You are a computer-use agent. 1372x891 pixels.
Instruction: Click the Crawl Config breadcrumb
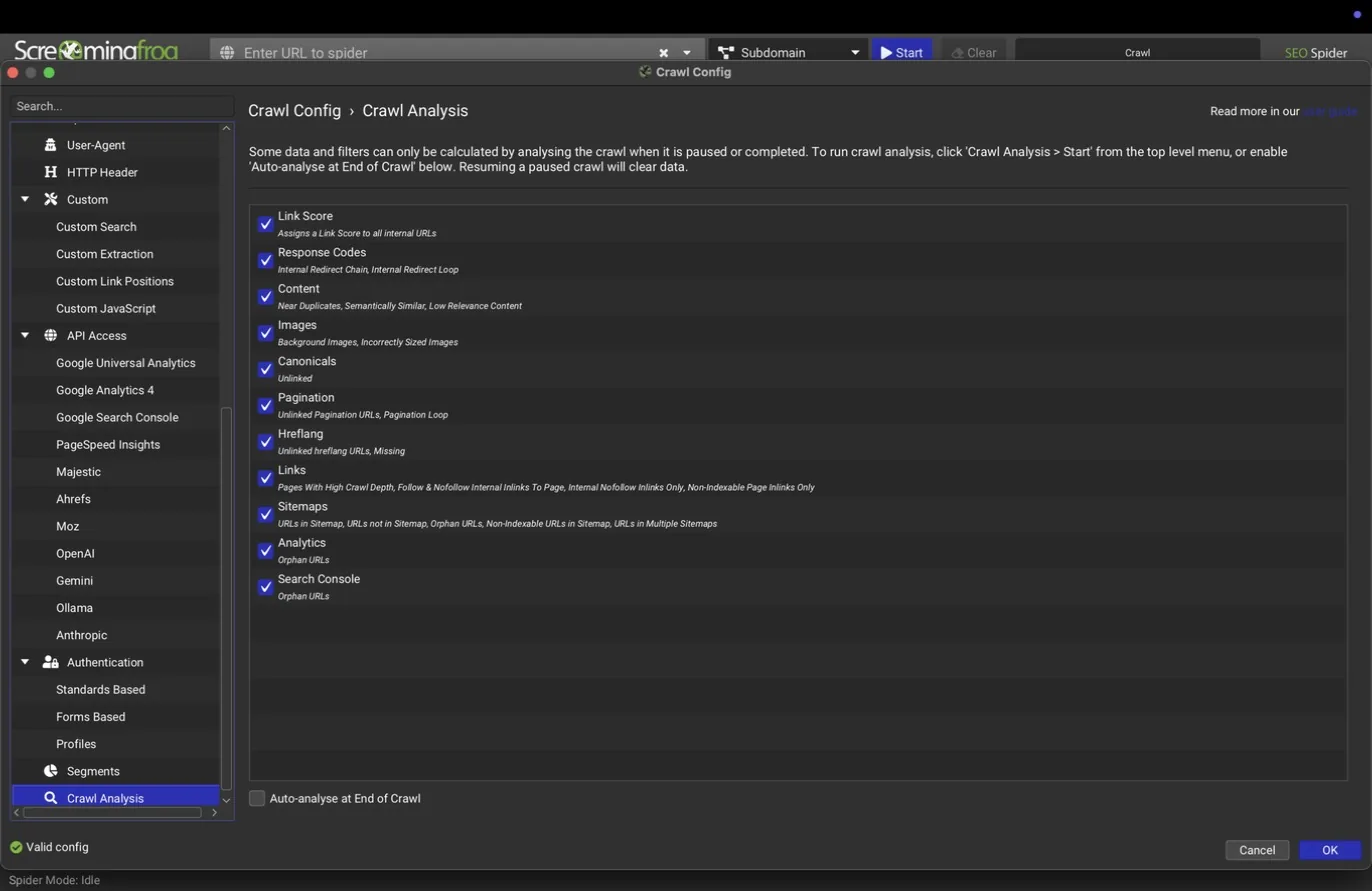[x=294, y=111]
